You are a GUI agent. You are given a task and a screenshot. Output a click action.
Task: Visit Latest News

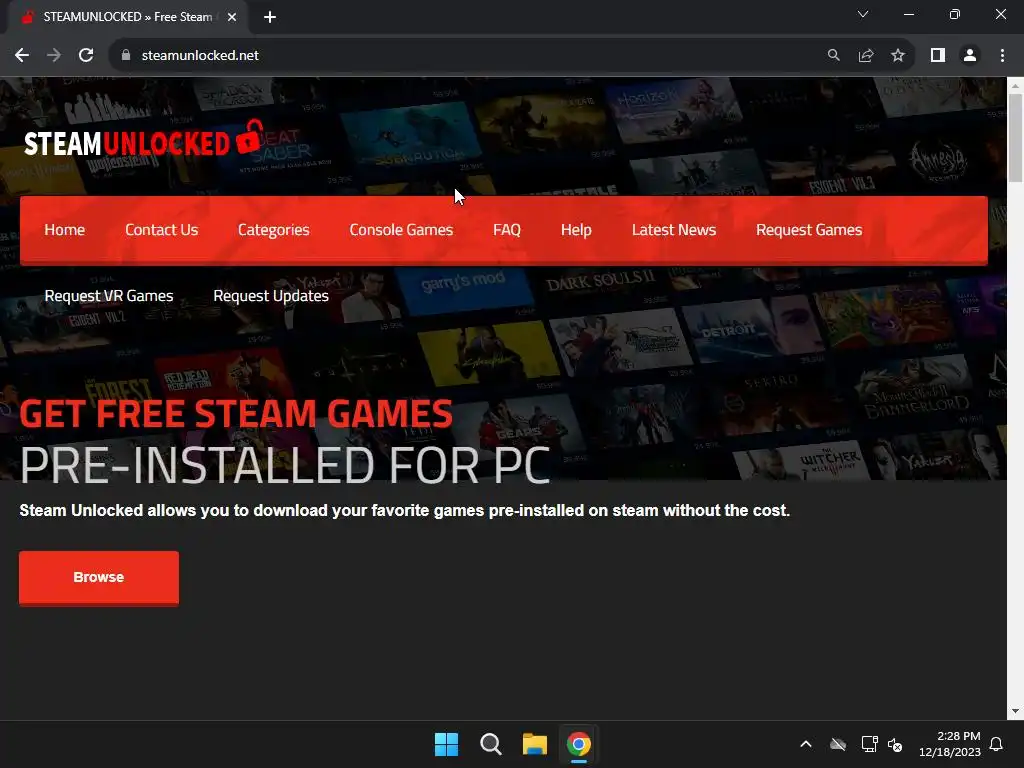[x=674, y=230]
